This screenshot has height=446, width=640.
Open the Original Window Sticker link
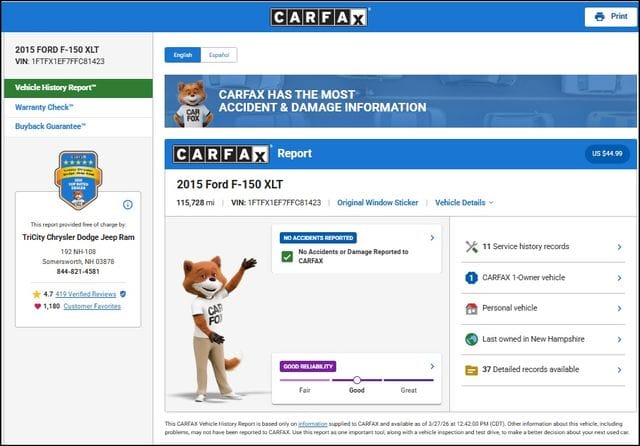pos(377,202)
